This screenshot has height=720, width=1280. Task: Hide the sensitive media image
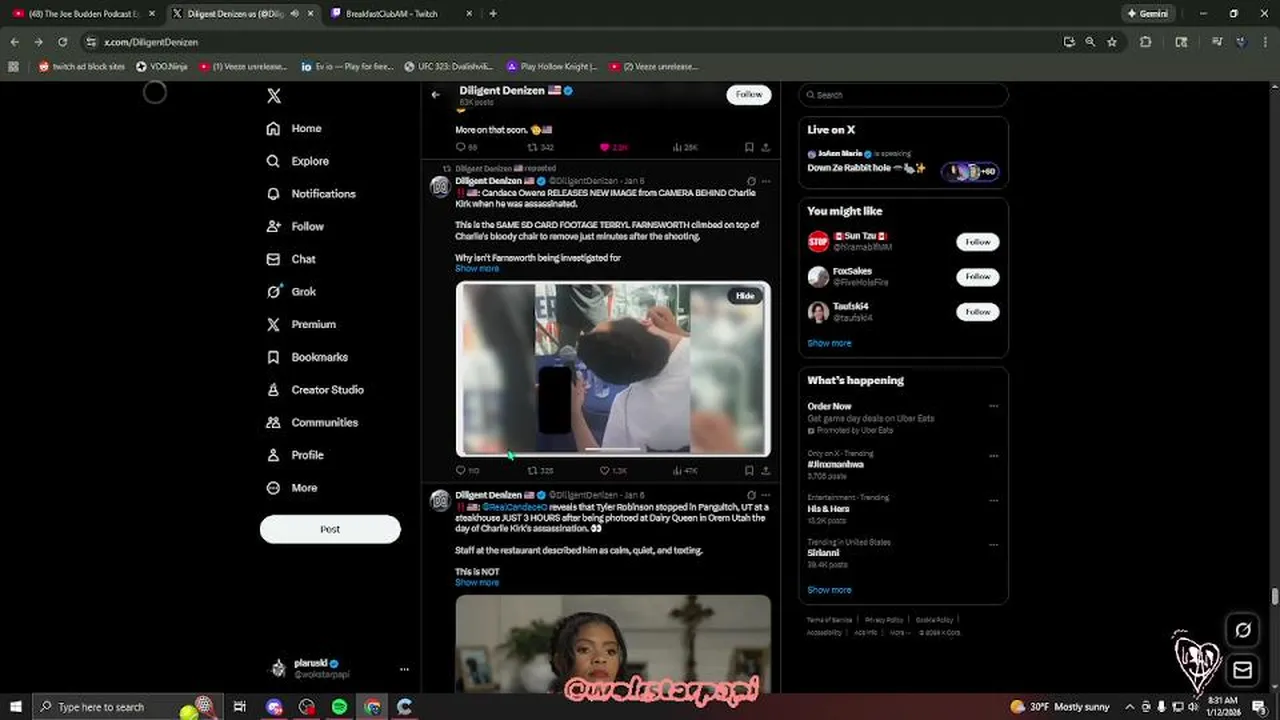[746, 296]
